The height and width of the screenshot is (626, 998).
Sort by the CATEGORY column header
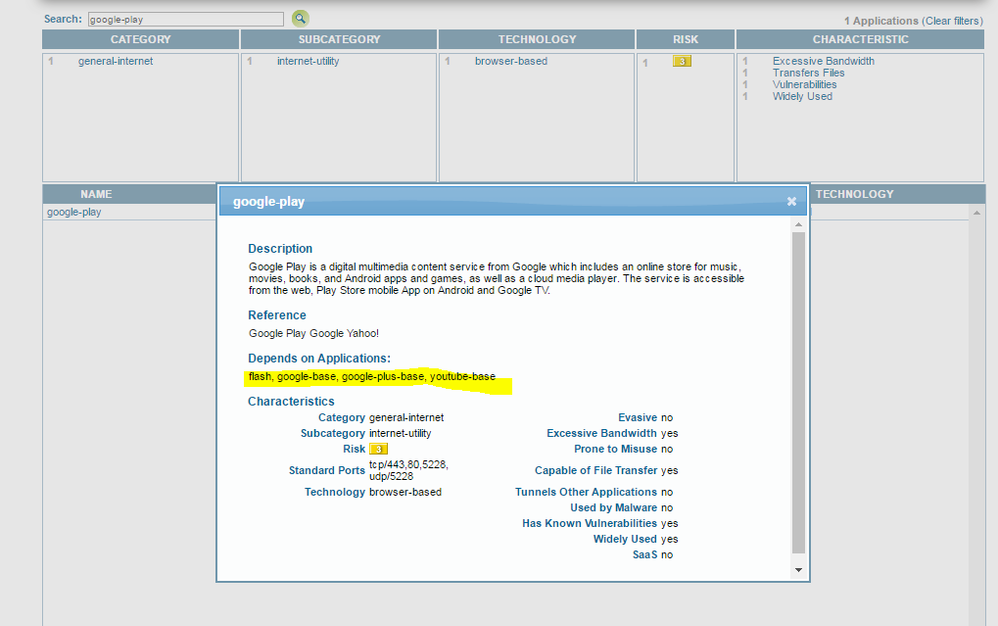click(141, 39)
